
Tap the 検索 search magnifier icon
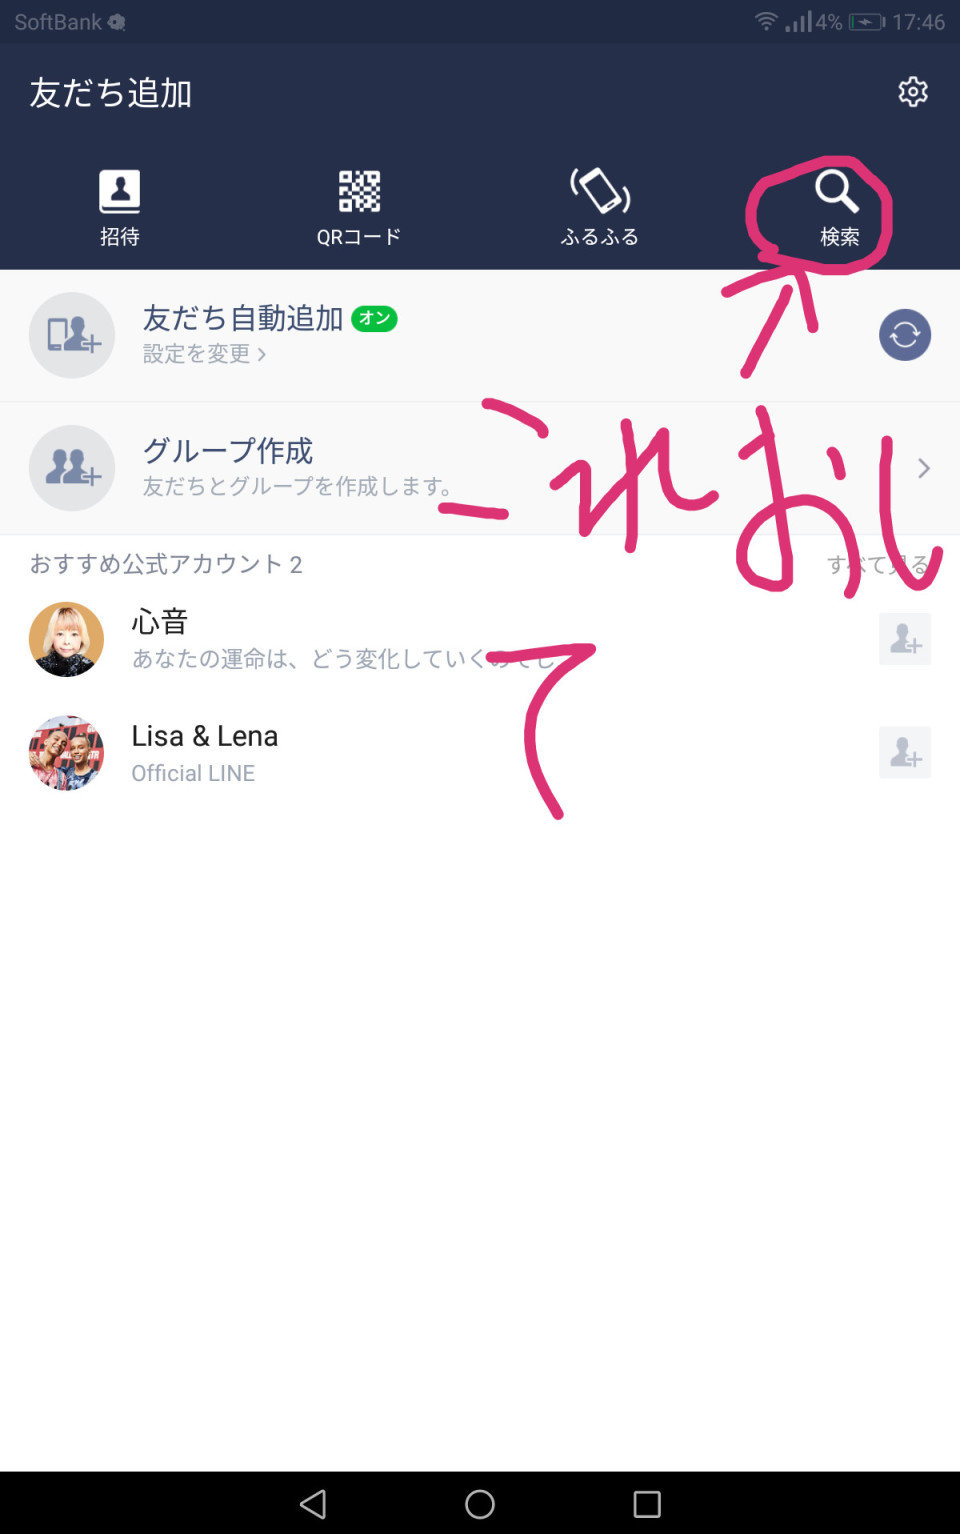pyautogui.click(x=837, y=191)
